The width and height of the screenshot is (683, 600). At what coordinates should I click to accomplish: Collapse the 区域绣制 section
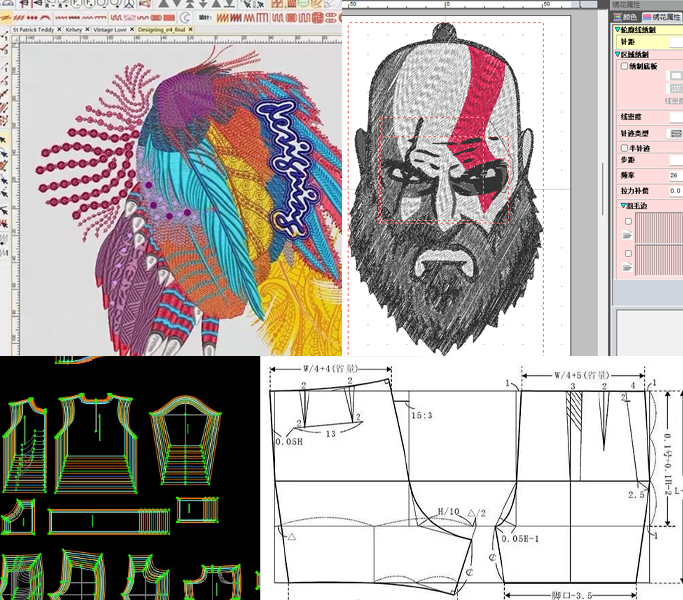[x=618, y=54]
